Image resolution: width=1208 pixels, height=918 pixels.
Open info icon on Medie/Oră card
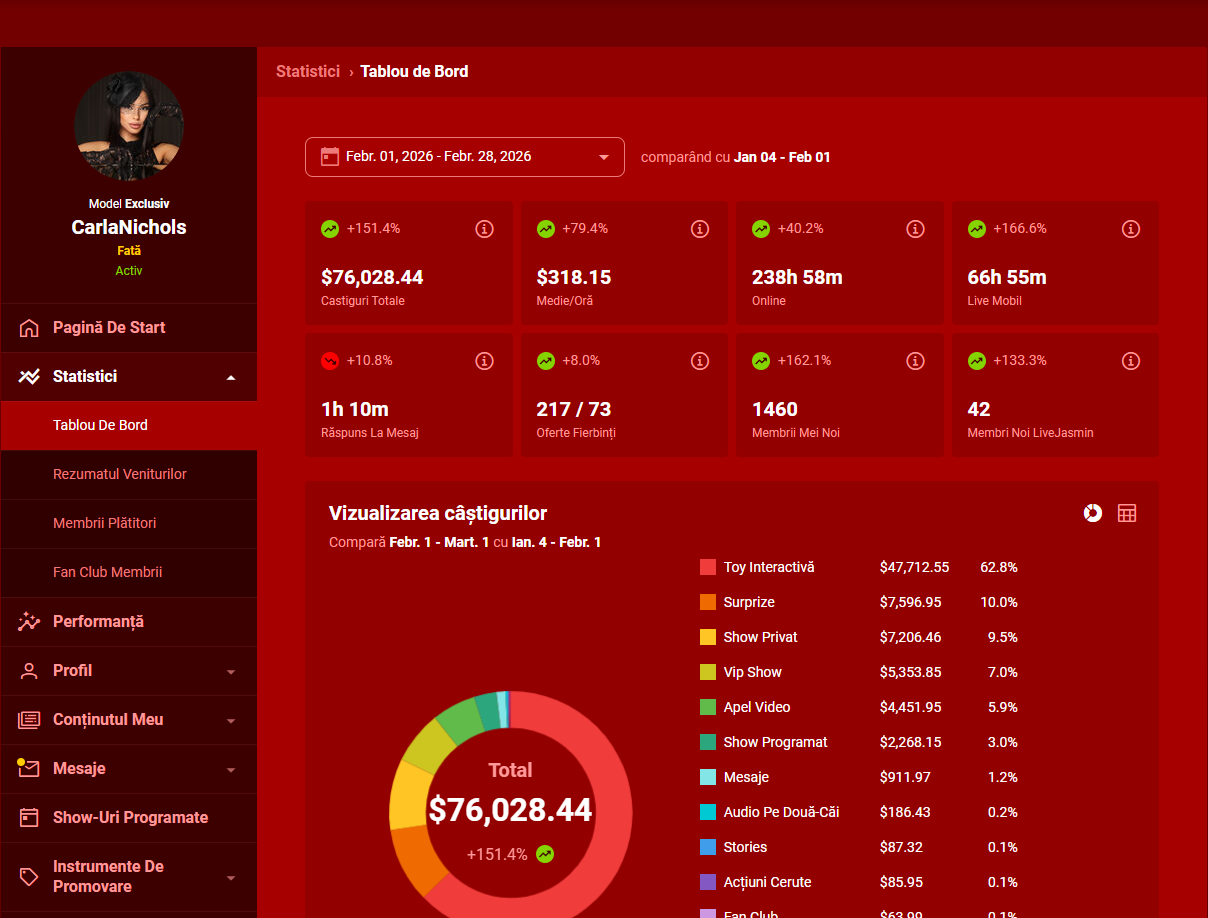click(x=700, y=229)
